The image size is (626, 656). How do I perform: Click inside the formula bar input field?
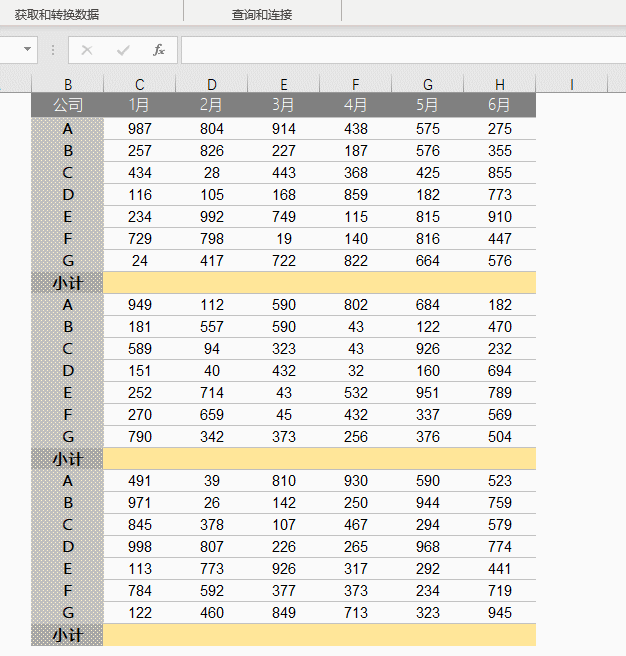pyautogui.click(x=400, y=50)
